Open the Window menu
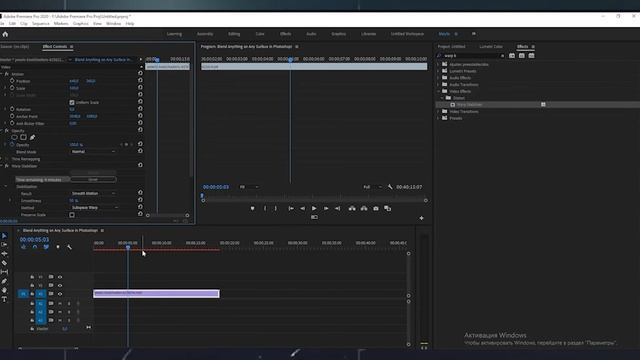Screen dimensions: 640x360 pos(113,24)
